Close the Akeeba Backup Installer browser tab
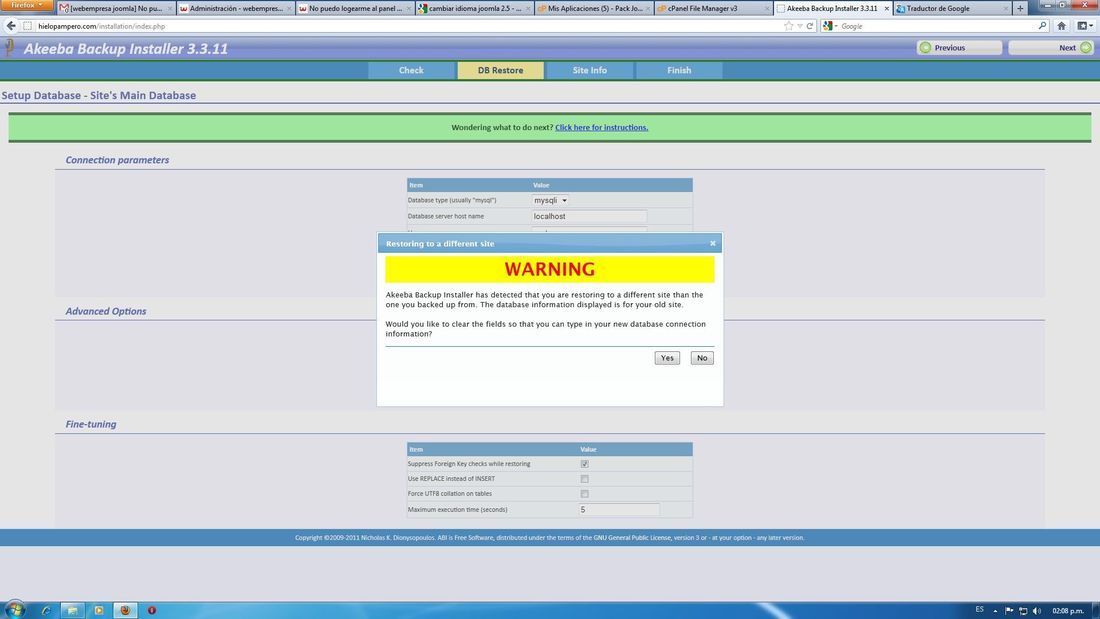 (886, 8)
